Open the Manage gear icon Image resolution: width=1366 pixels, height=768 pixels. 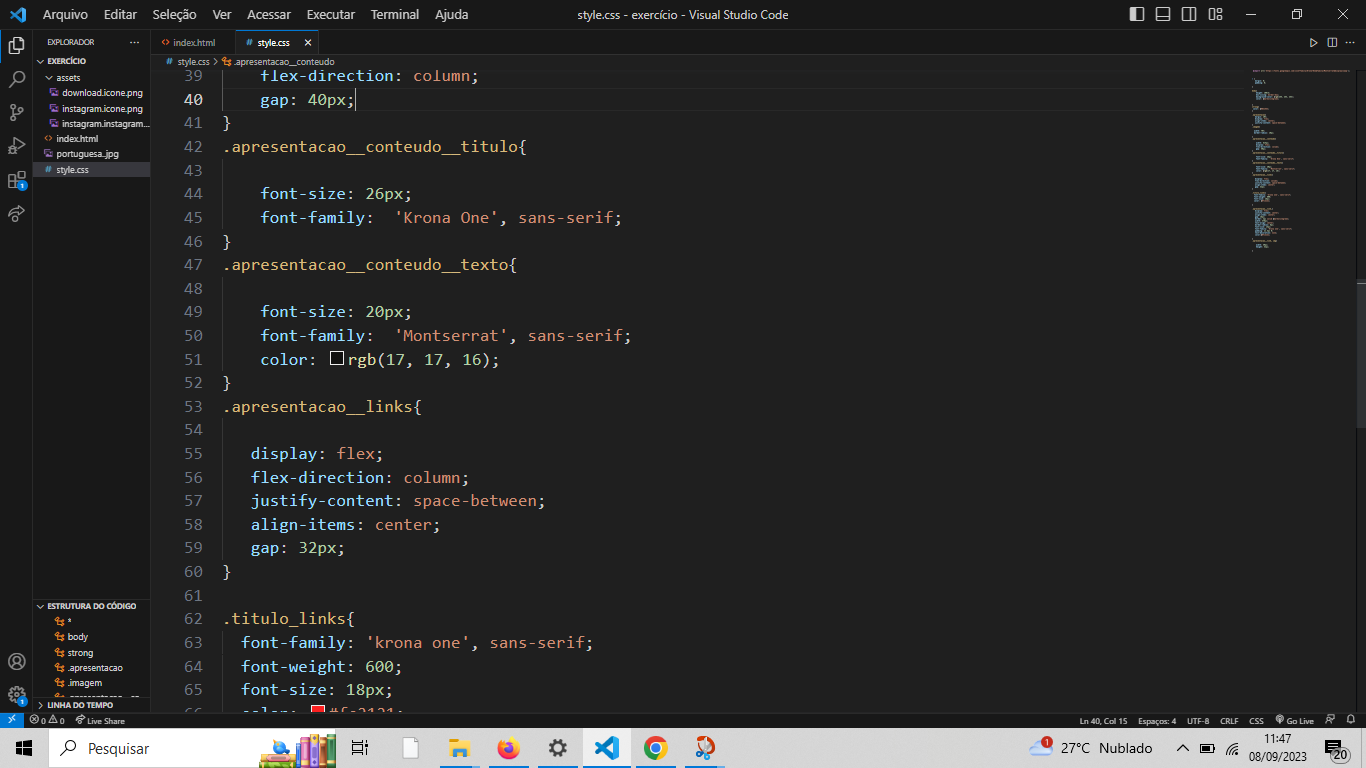pos(16,694)
